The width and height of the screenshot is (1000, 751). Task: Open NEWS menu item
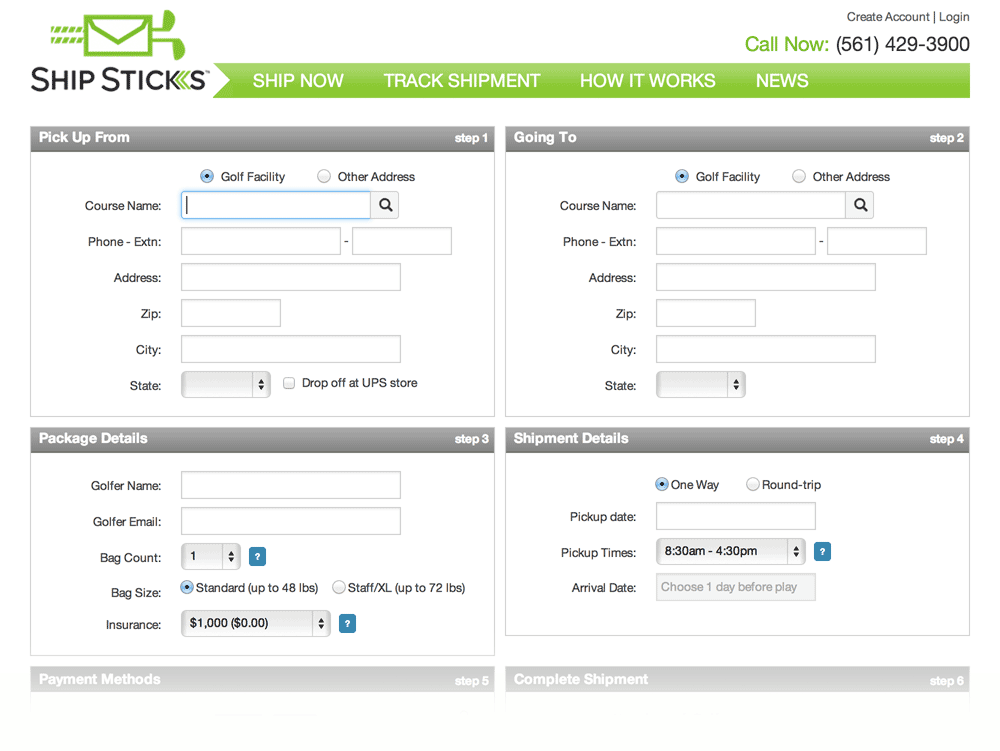tap(782, 81)
